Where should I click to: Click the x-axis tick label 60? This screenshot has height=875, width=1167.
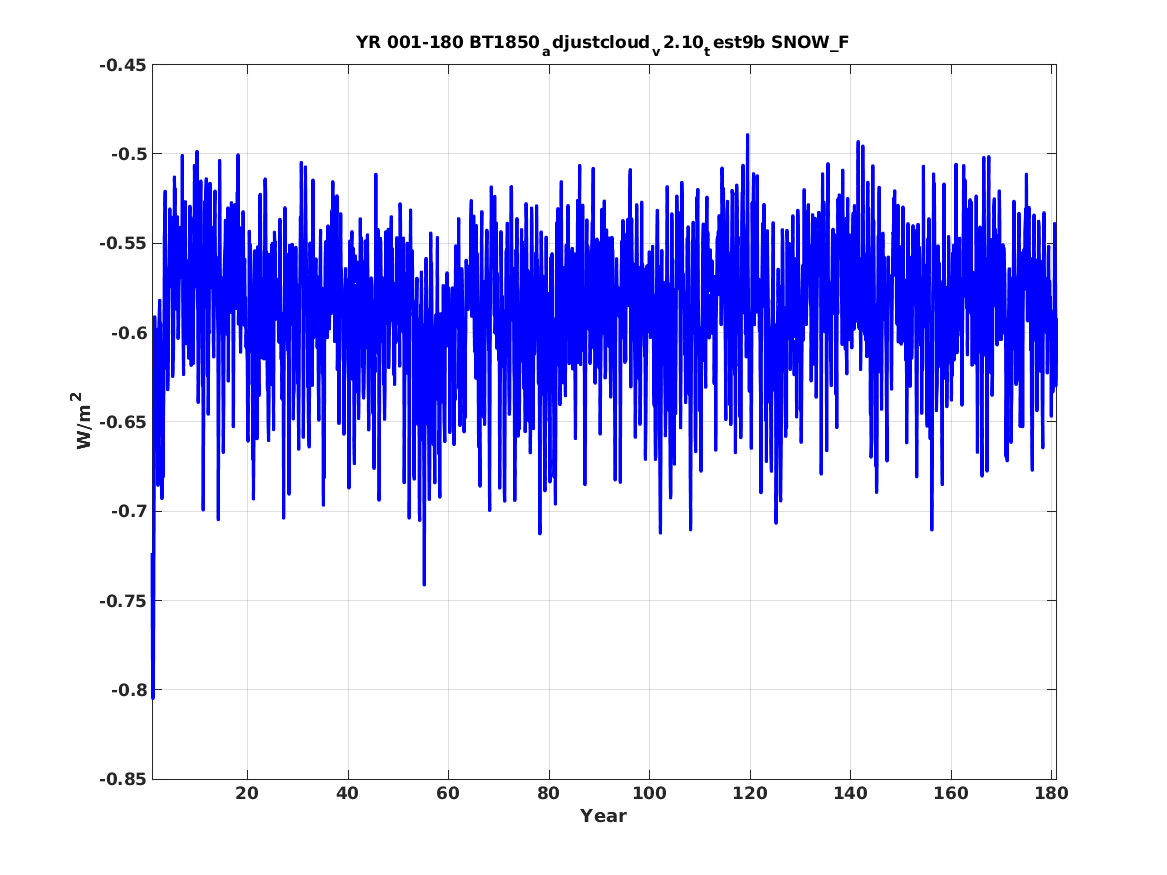pyautogui.click(x=448, y=793)
